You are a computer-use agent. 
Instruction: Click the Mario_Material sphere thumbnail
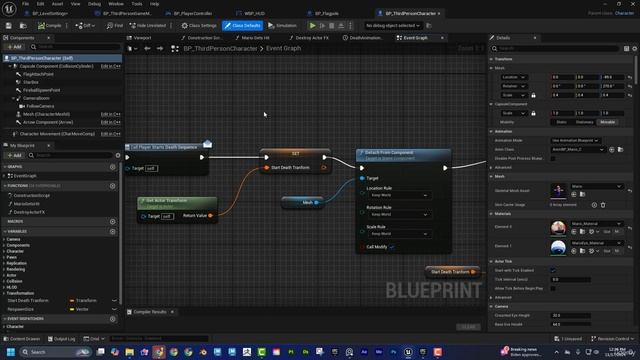tap(558, 228)
